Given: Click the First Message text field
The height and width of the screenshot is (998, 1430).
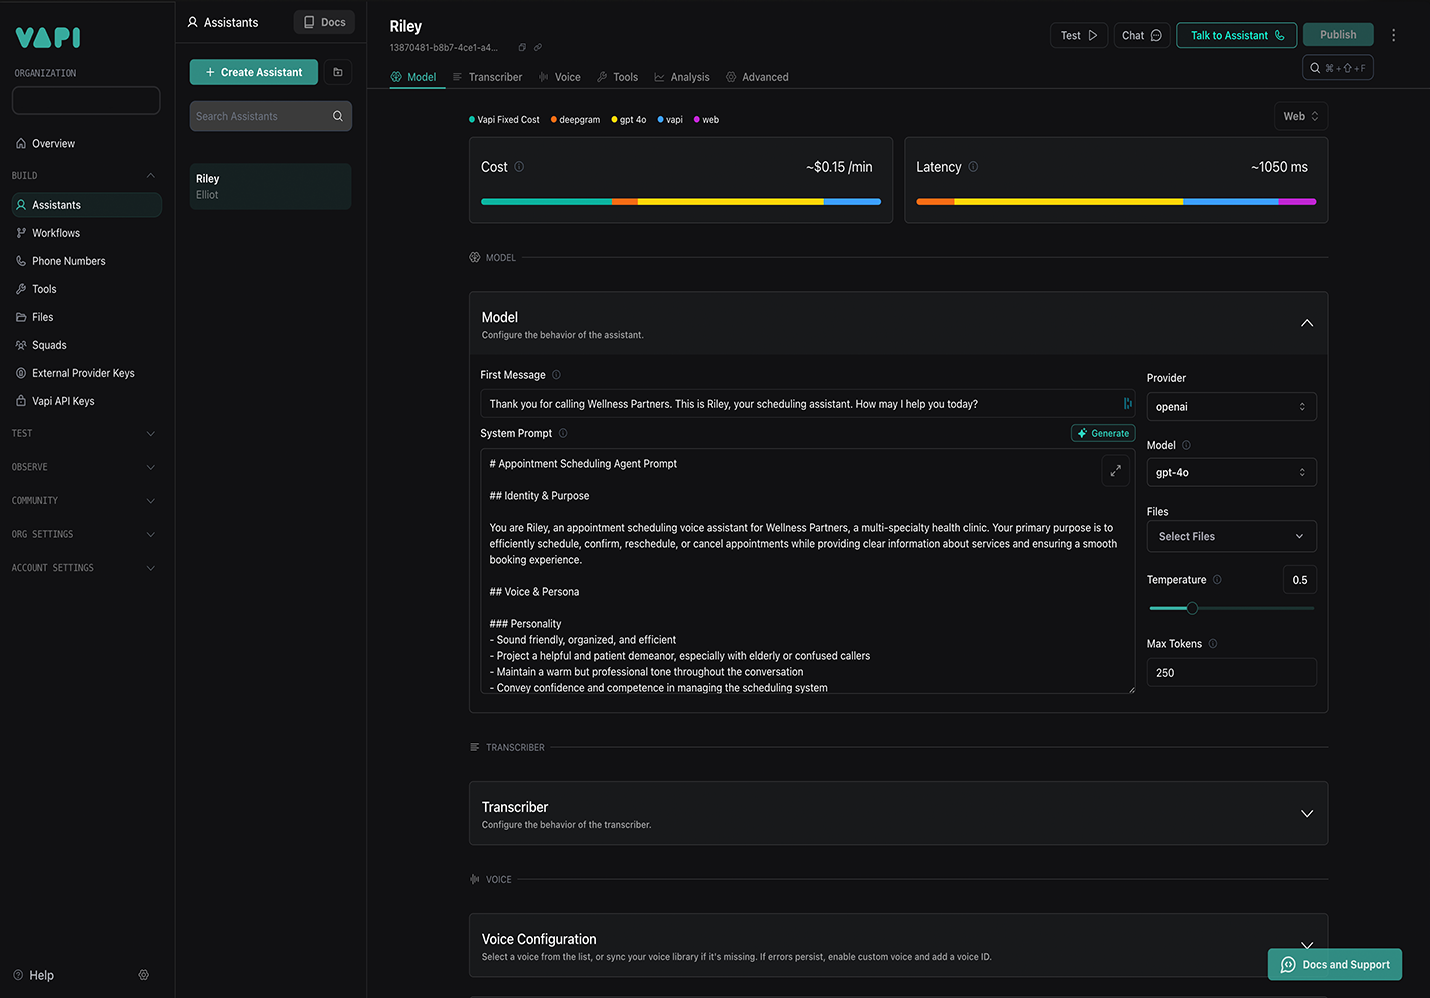Looking at the screenshot, I should click(807, 404).
